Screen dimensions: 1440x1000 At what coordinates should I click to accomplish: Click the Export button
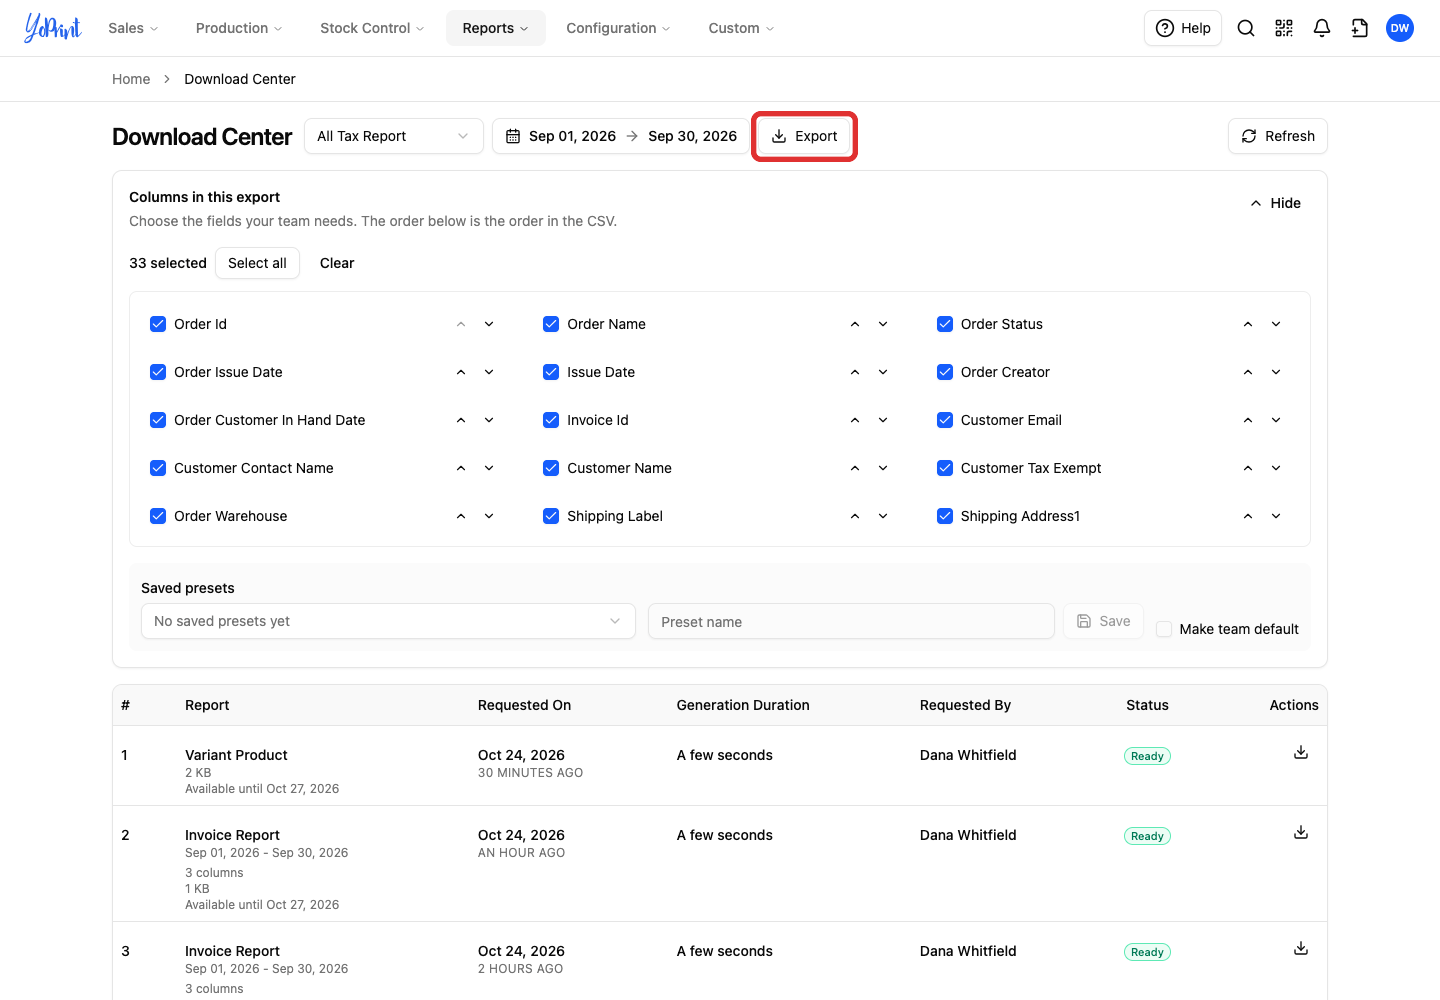click(x=805, y=136)
